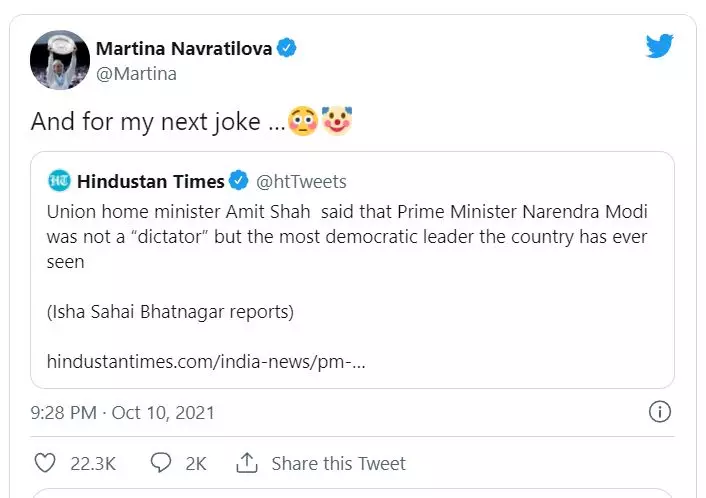706x498 pixels.
Task: Open the @Martina handle link
Action: [x=135, y=72]
